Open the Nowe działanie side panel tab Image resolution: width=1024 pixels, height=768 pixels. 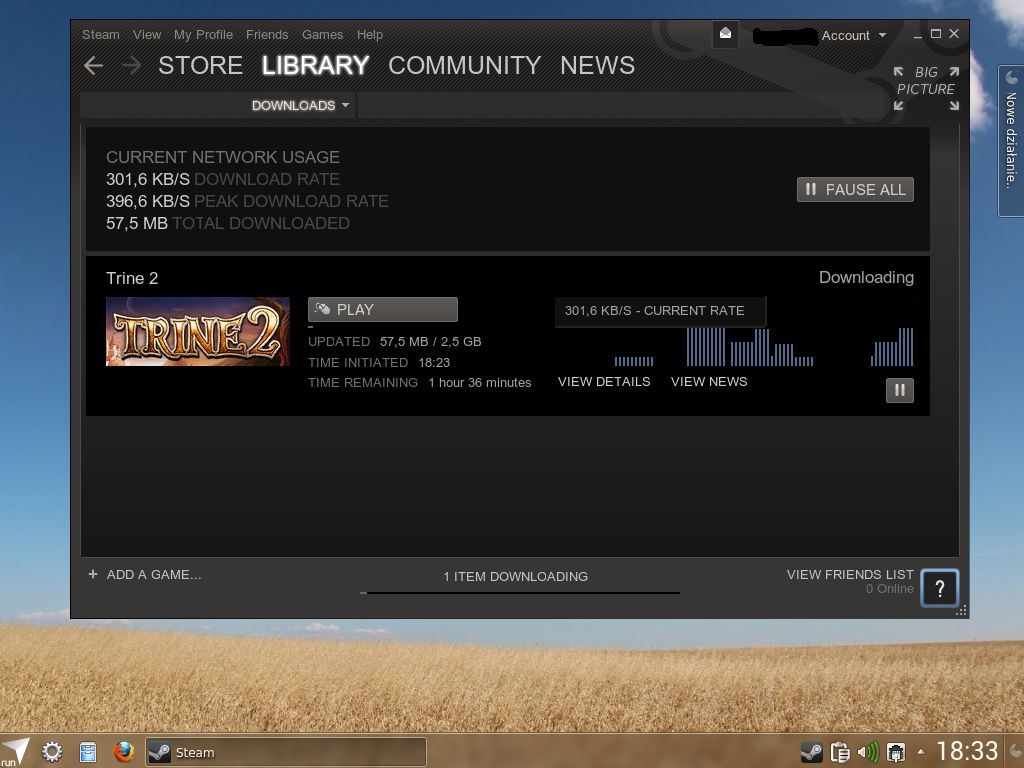1011,140
